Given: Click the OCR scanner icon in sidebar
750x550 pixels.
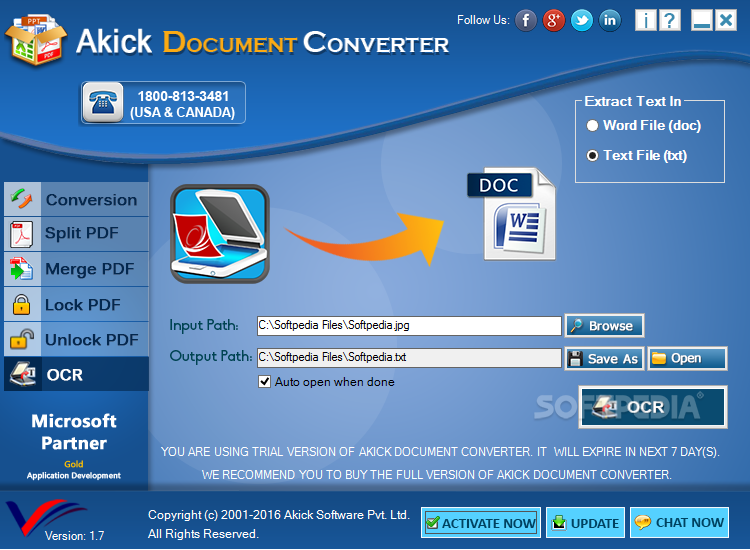Looking at the screenshot, I should tap(22, 374).
